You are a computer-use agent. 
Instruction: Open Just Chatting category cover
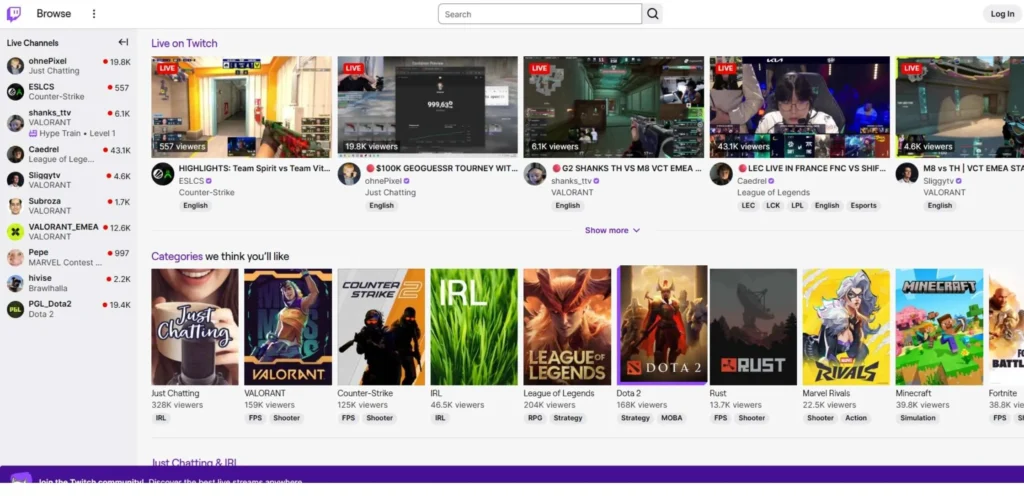pyautogui.click(x=195, y=327)
